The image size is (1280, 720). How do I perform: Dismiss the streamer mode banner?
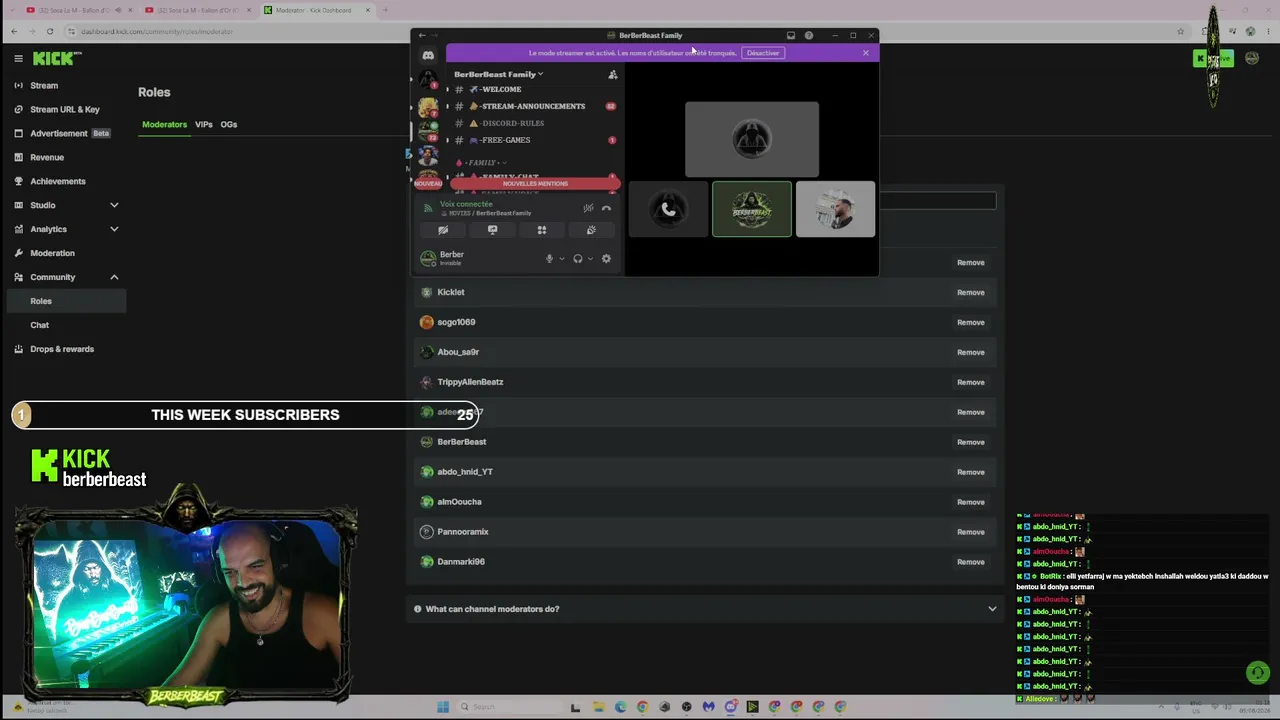(866, 53)
